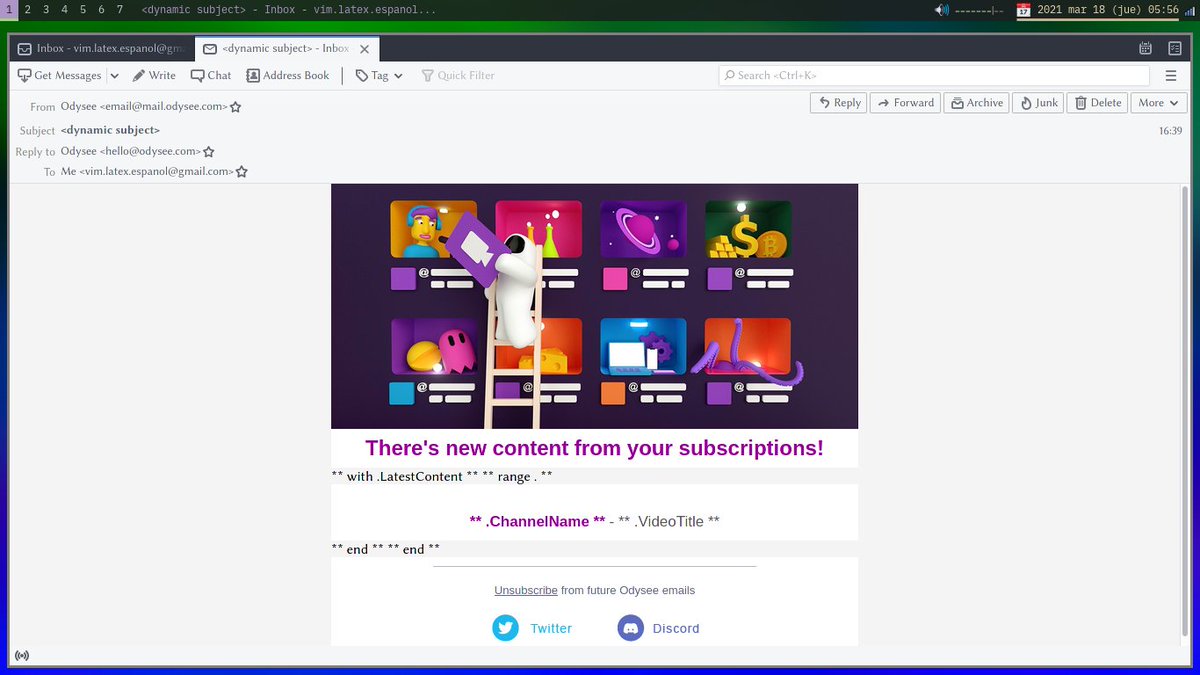Click the Discord logo icon

(630, 628)
